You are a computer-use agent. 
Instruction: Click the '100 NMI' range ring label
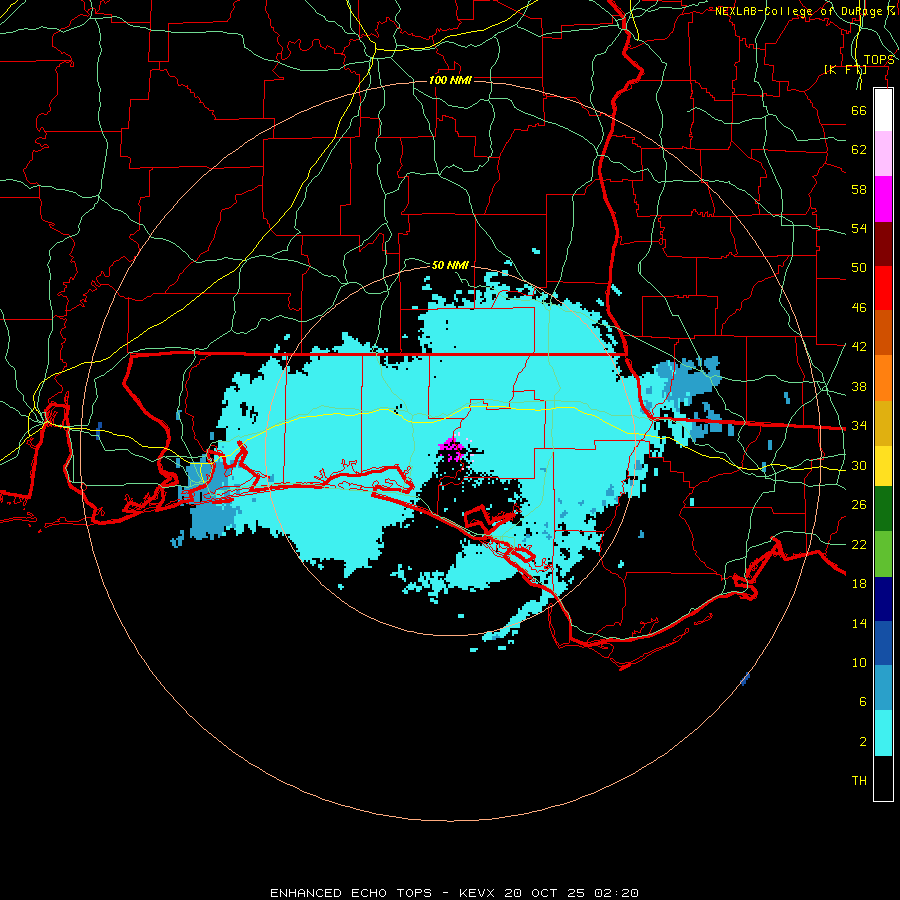(450, 80)
